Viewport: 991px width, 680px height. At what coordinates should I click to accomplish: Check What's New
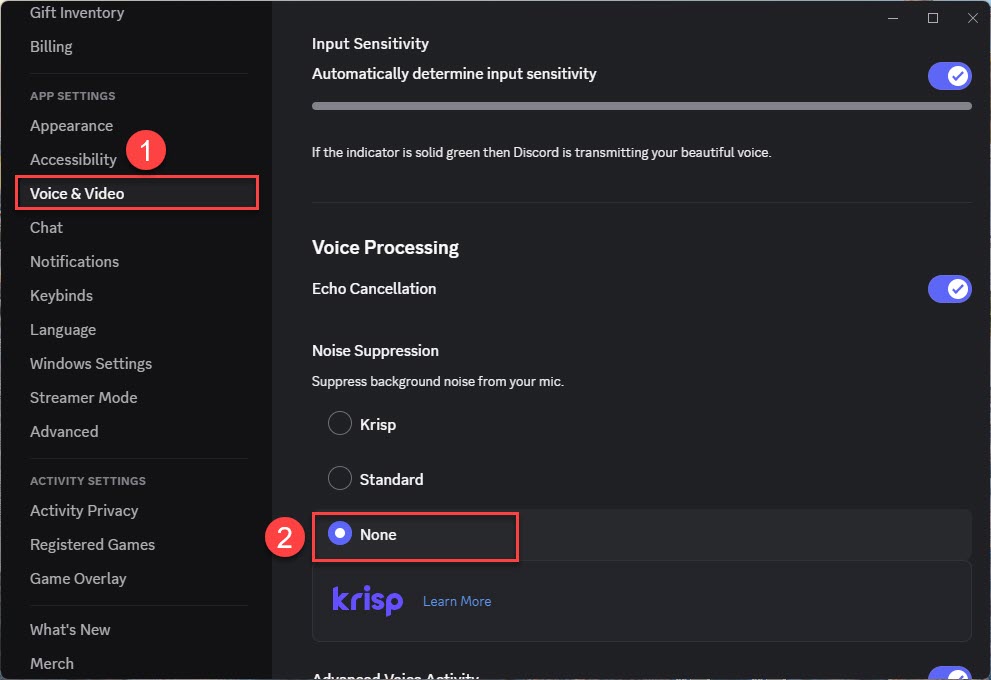pos(70,629)
